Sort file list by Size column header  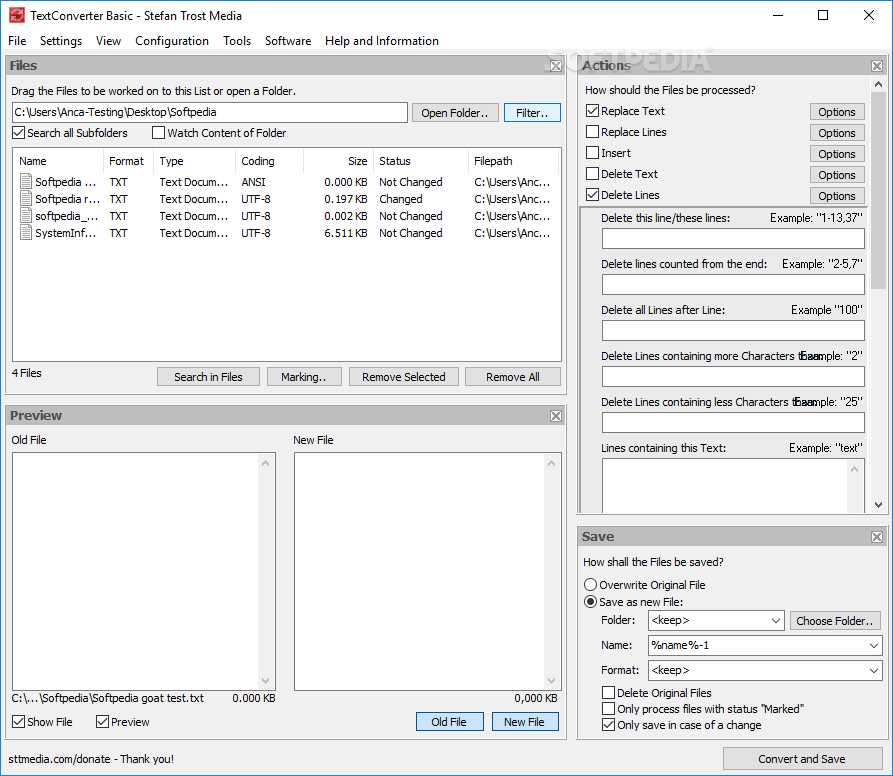coord(339,161)
